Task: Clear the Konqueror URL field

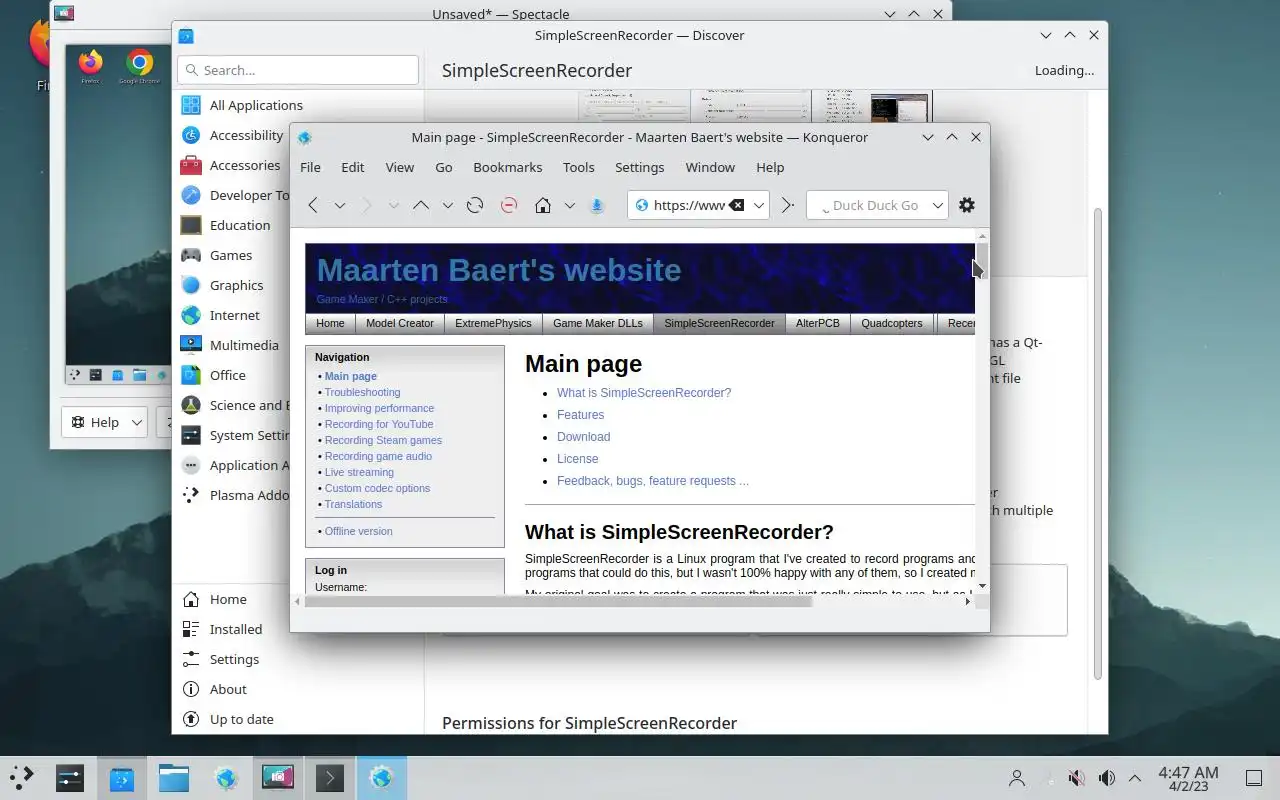Action: tap(736, 205)
